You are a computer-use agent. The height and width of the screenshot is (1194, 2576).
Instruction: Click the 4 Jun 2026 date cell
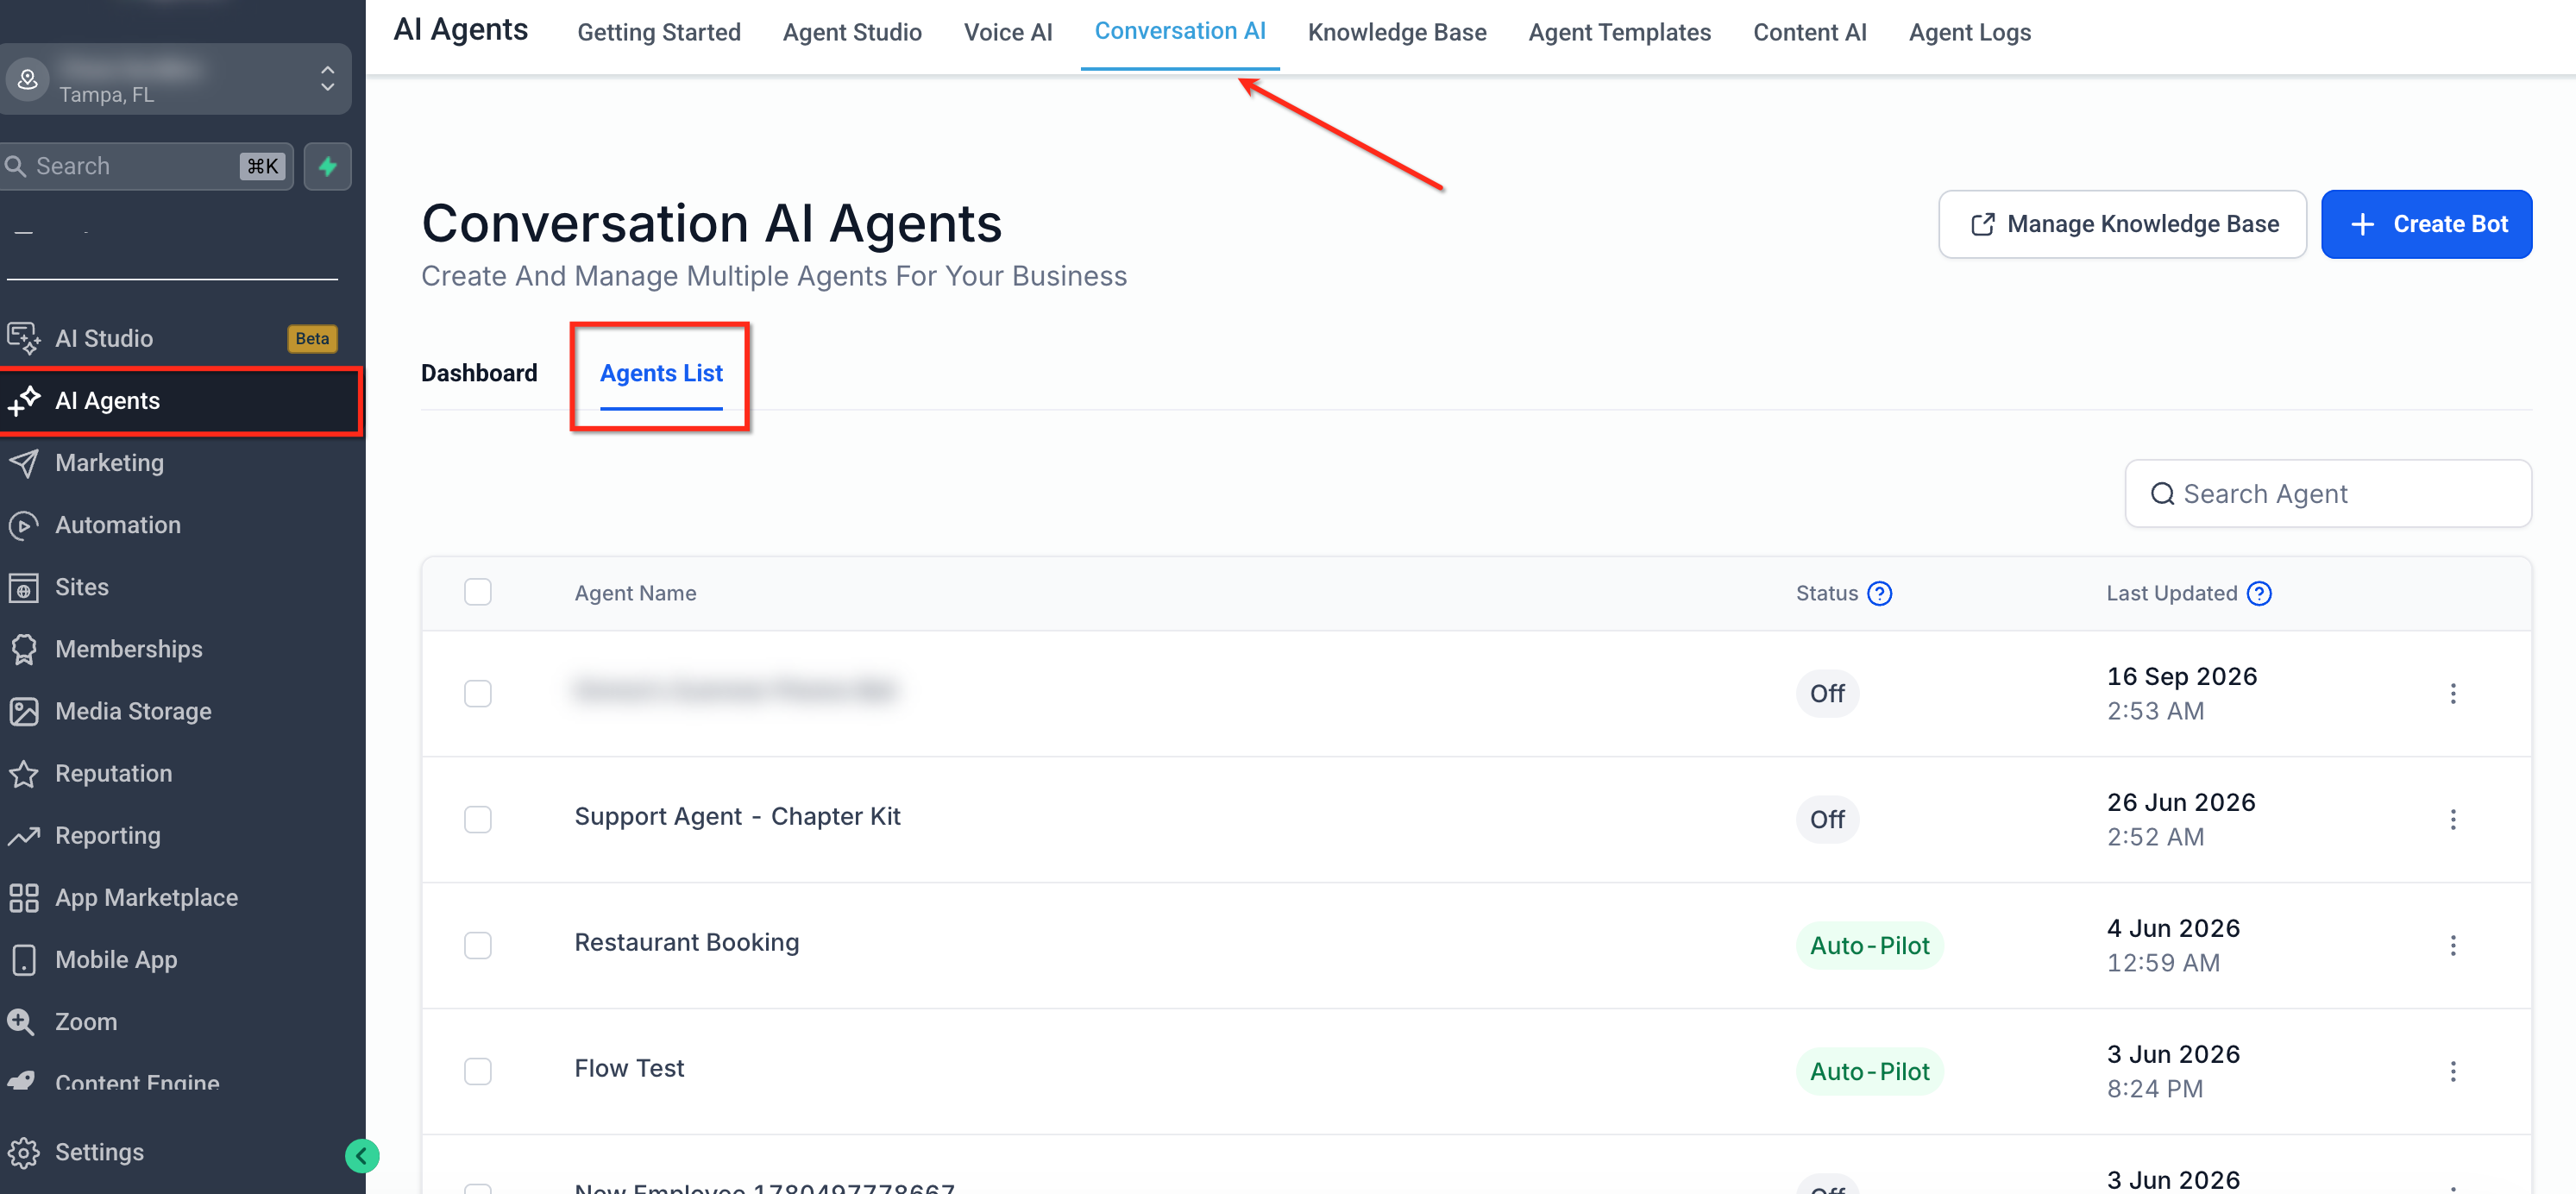[2173, 928]
